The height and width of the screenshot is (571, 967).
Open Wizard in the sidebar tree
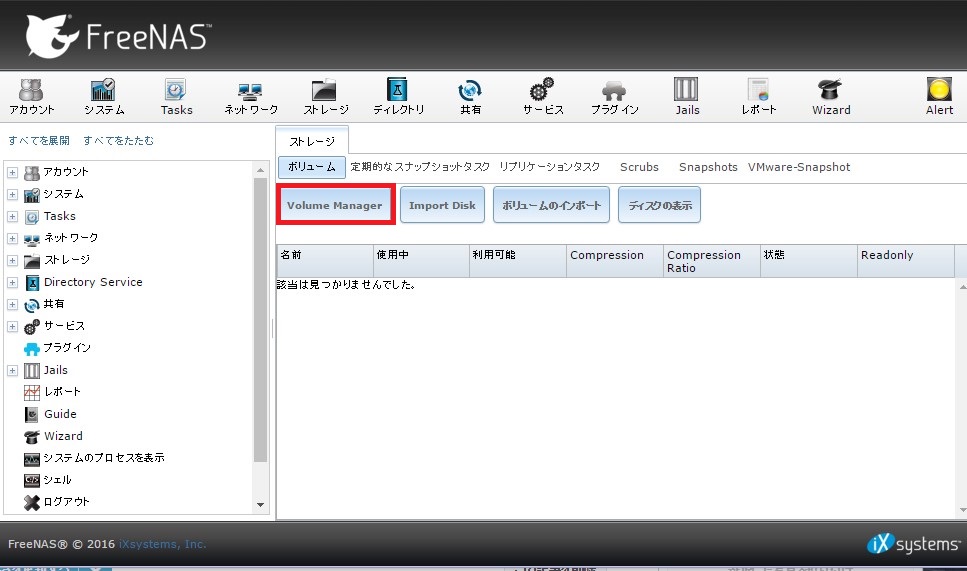click(63, 436)
